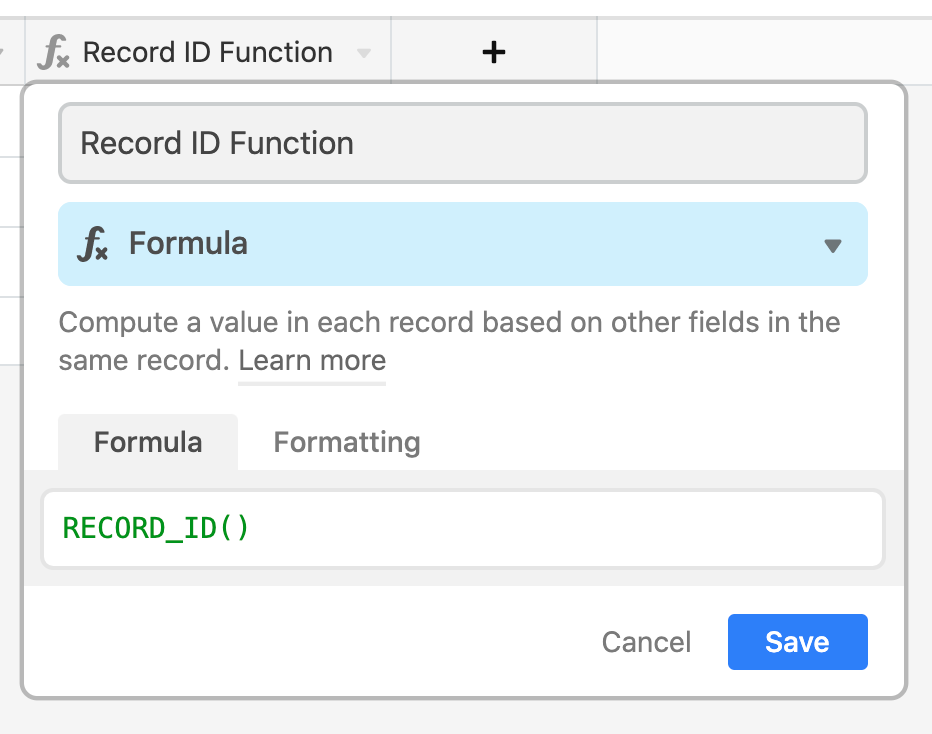Select the Record ID Function column header label
Viewport: 932px width, 734px height.
point(207,52)
